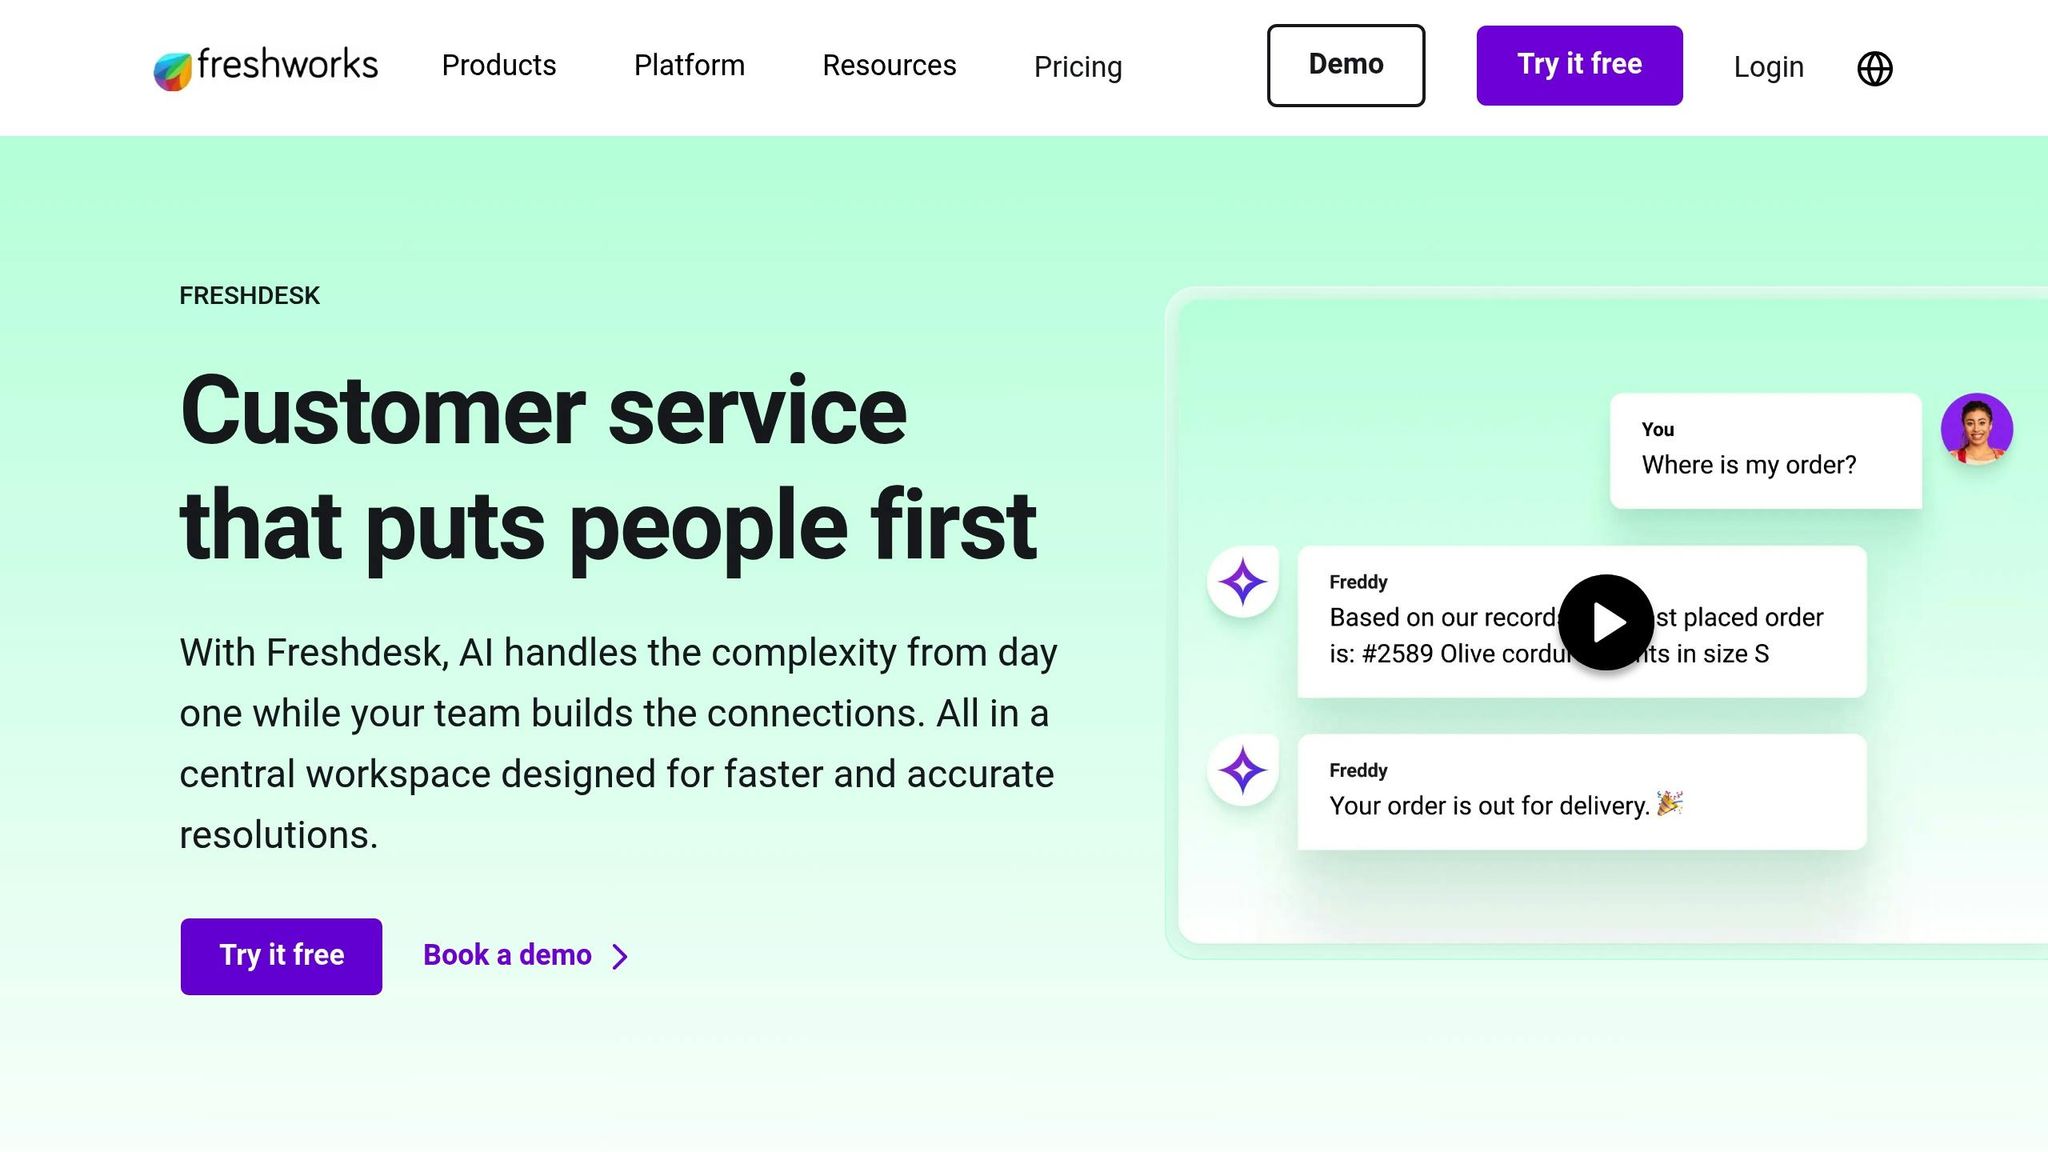Viewport: 2048px width, 1152px height.
Task: Click the Demo button in the header
Action: 1345,64
